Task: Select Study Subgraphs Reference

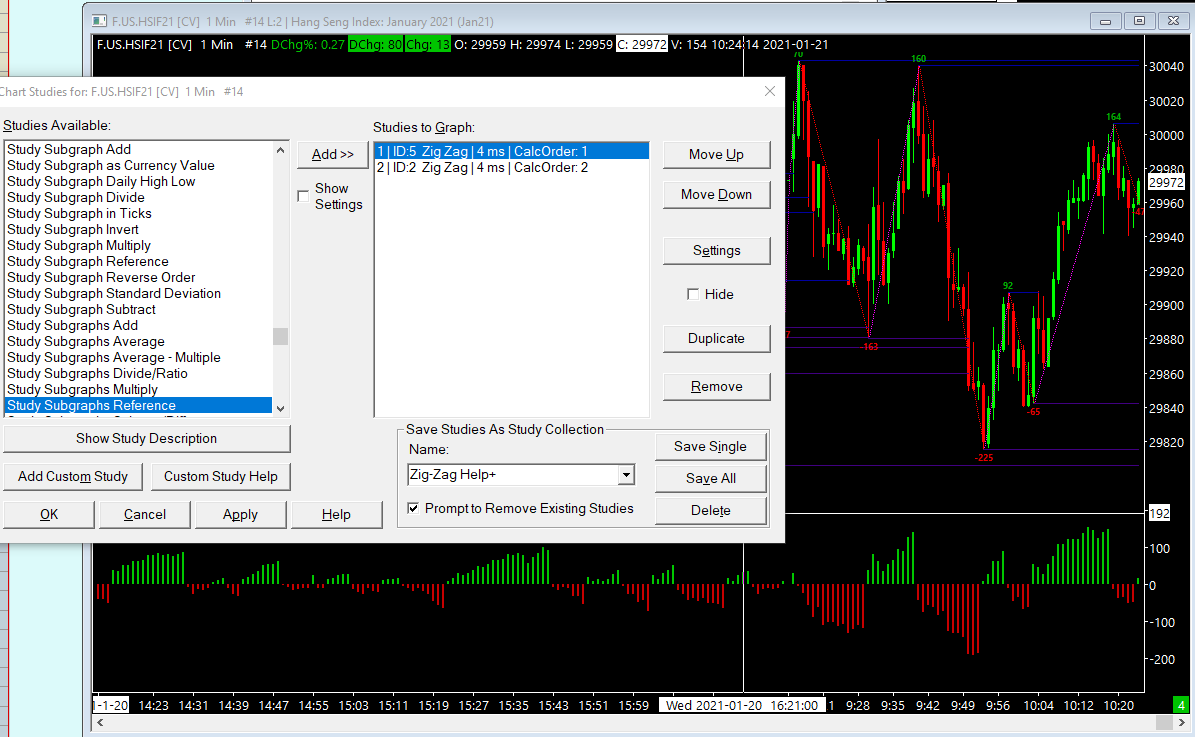Action: coord(138,405)
